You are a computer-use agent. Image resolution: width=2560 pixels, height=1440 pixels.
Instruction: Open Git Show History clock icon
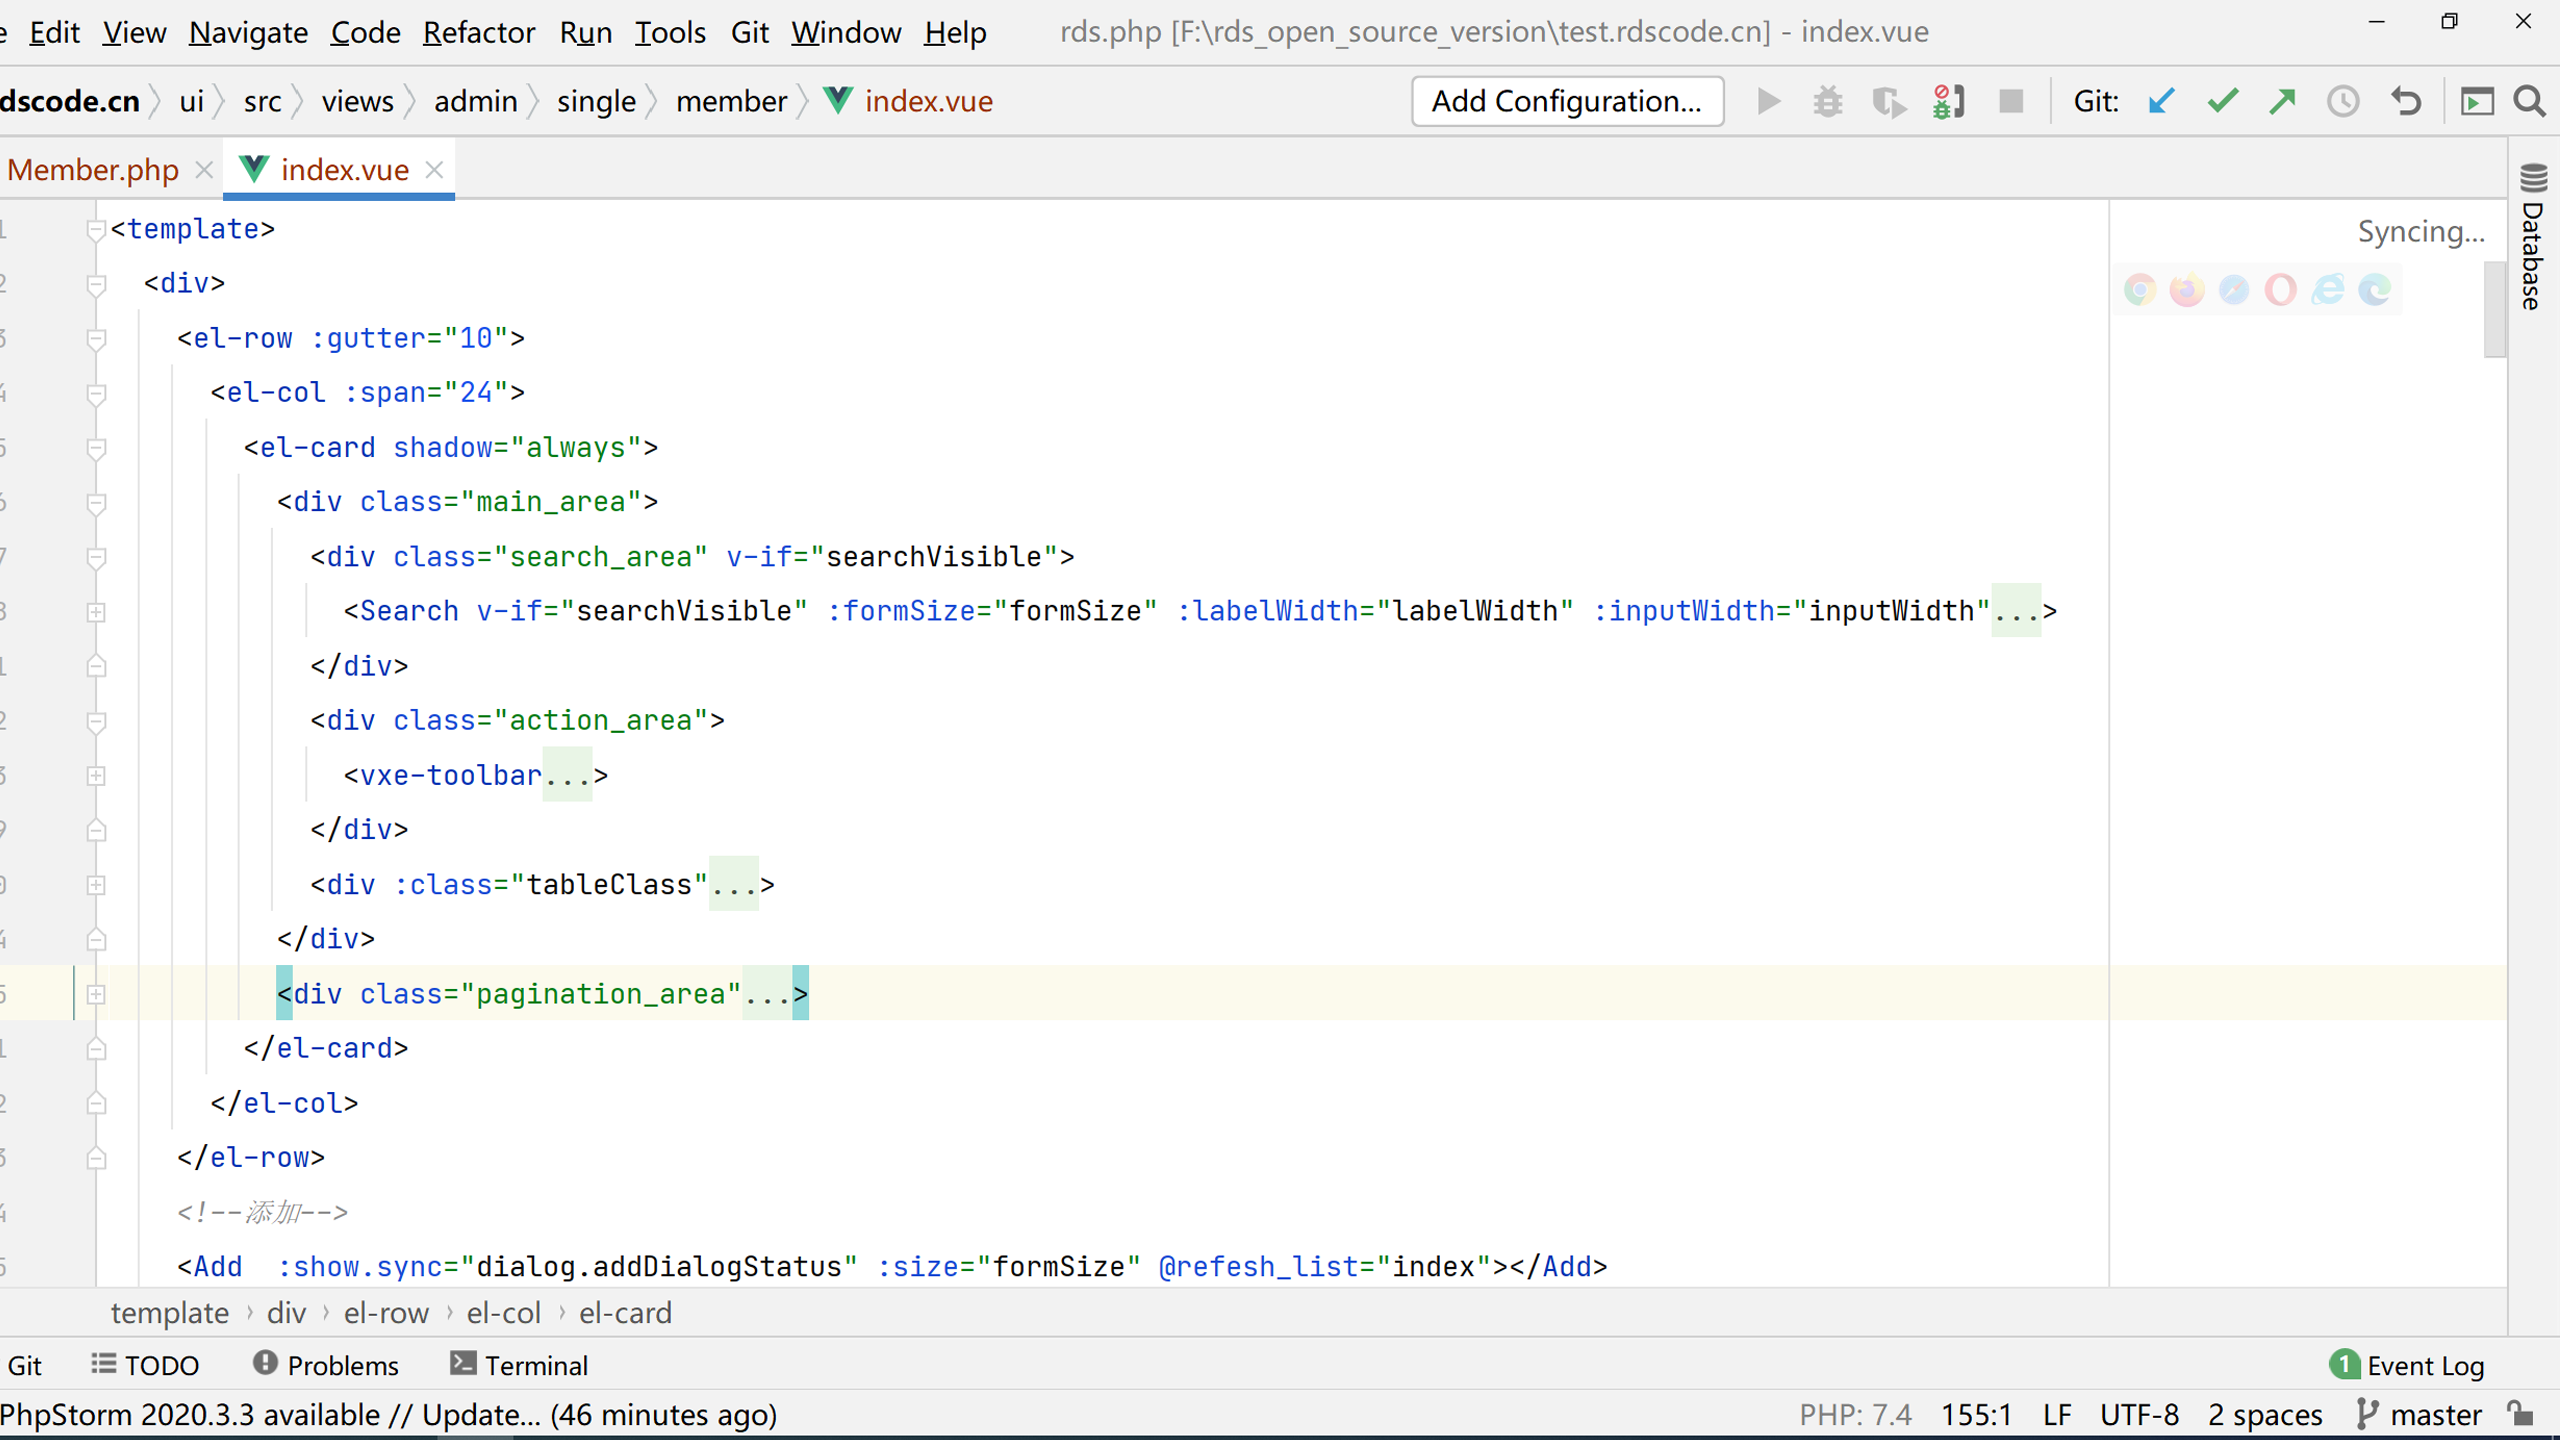point(2343,101)
